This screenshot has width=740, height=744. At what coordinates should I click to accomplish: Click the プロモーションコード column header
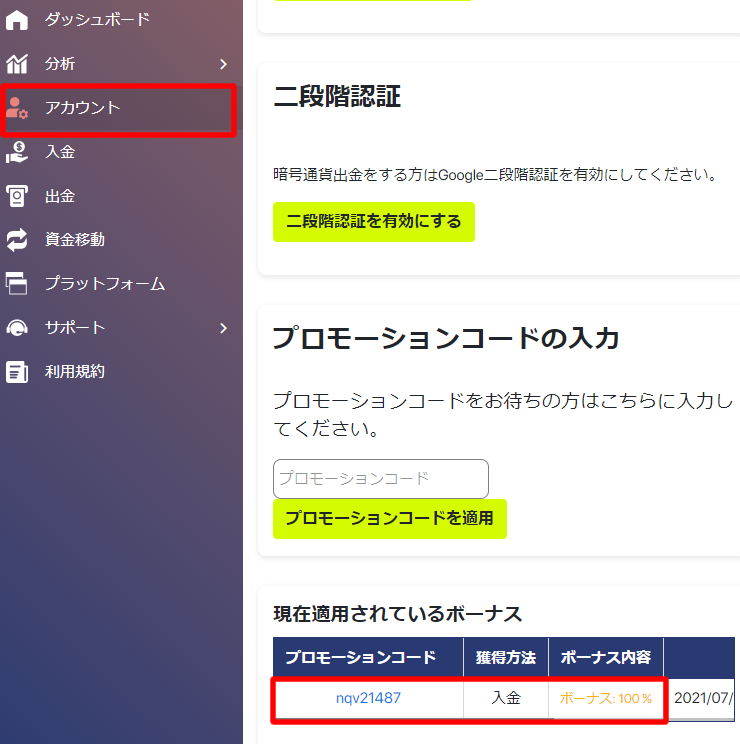(x=368, y=657)
